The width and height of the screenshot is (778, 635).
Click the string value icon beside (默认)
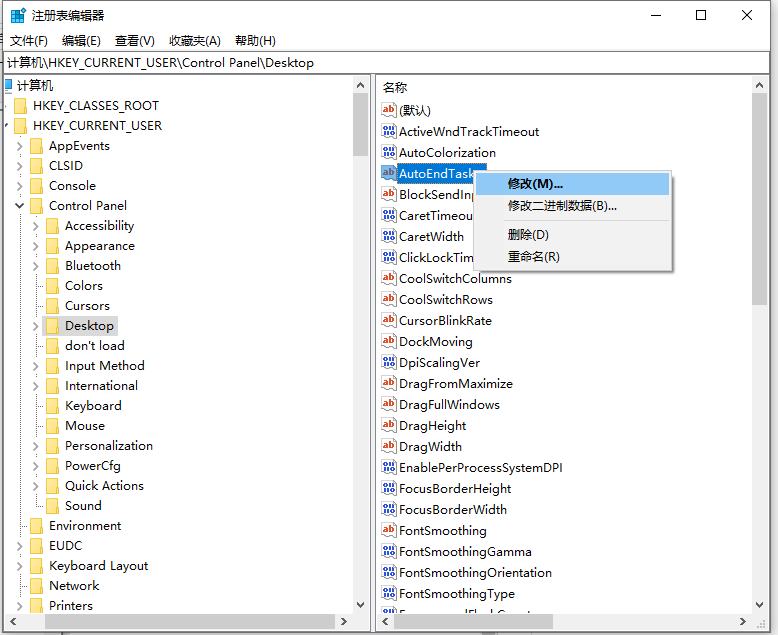(x=389, y=110)
